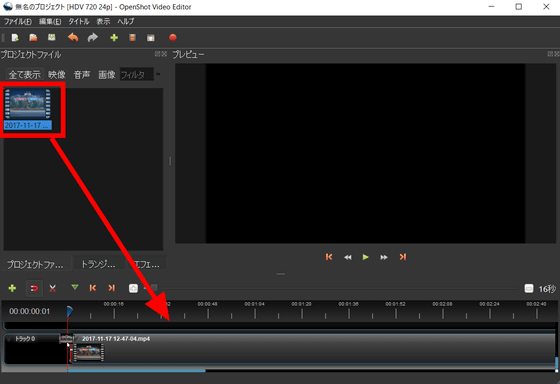Jump preview to end

403,257
